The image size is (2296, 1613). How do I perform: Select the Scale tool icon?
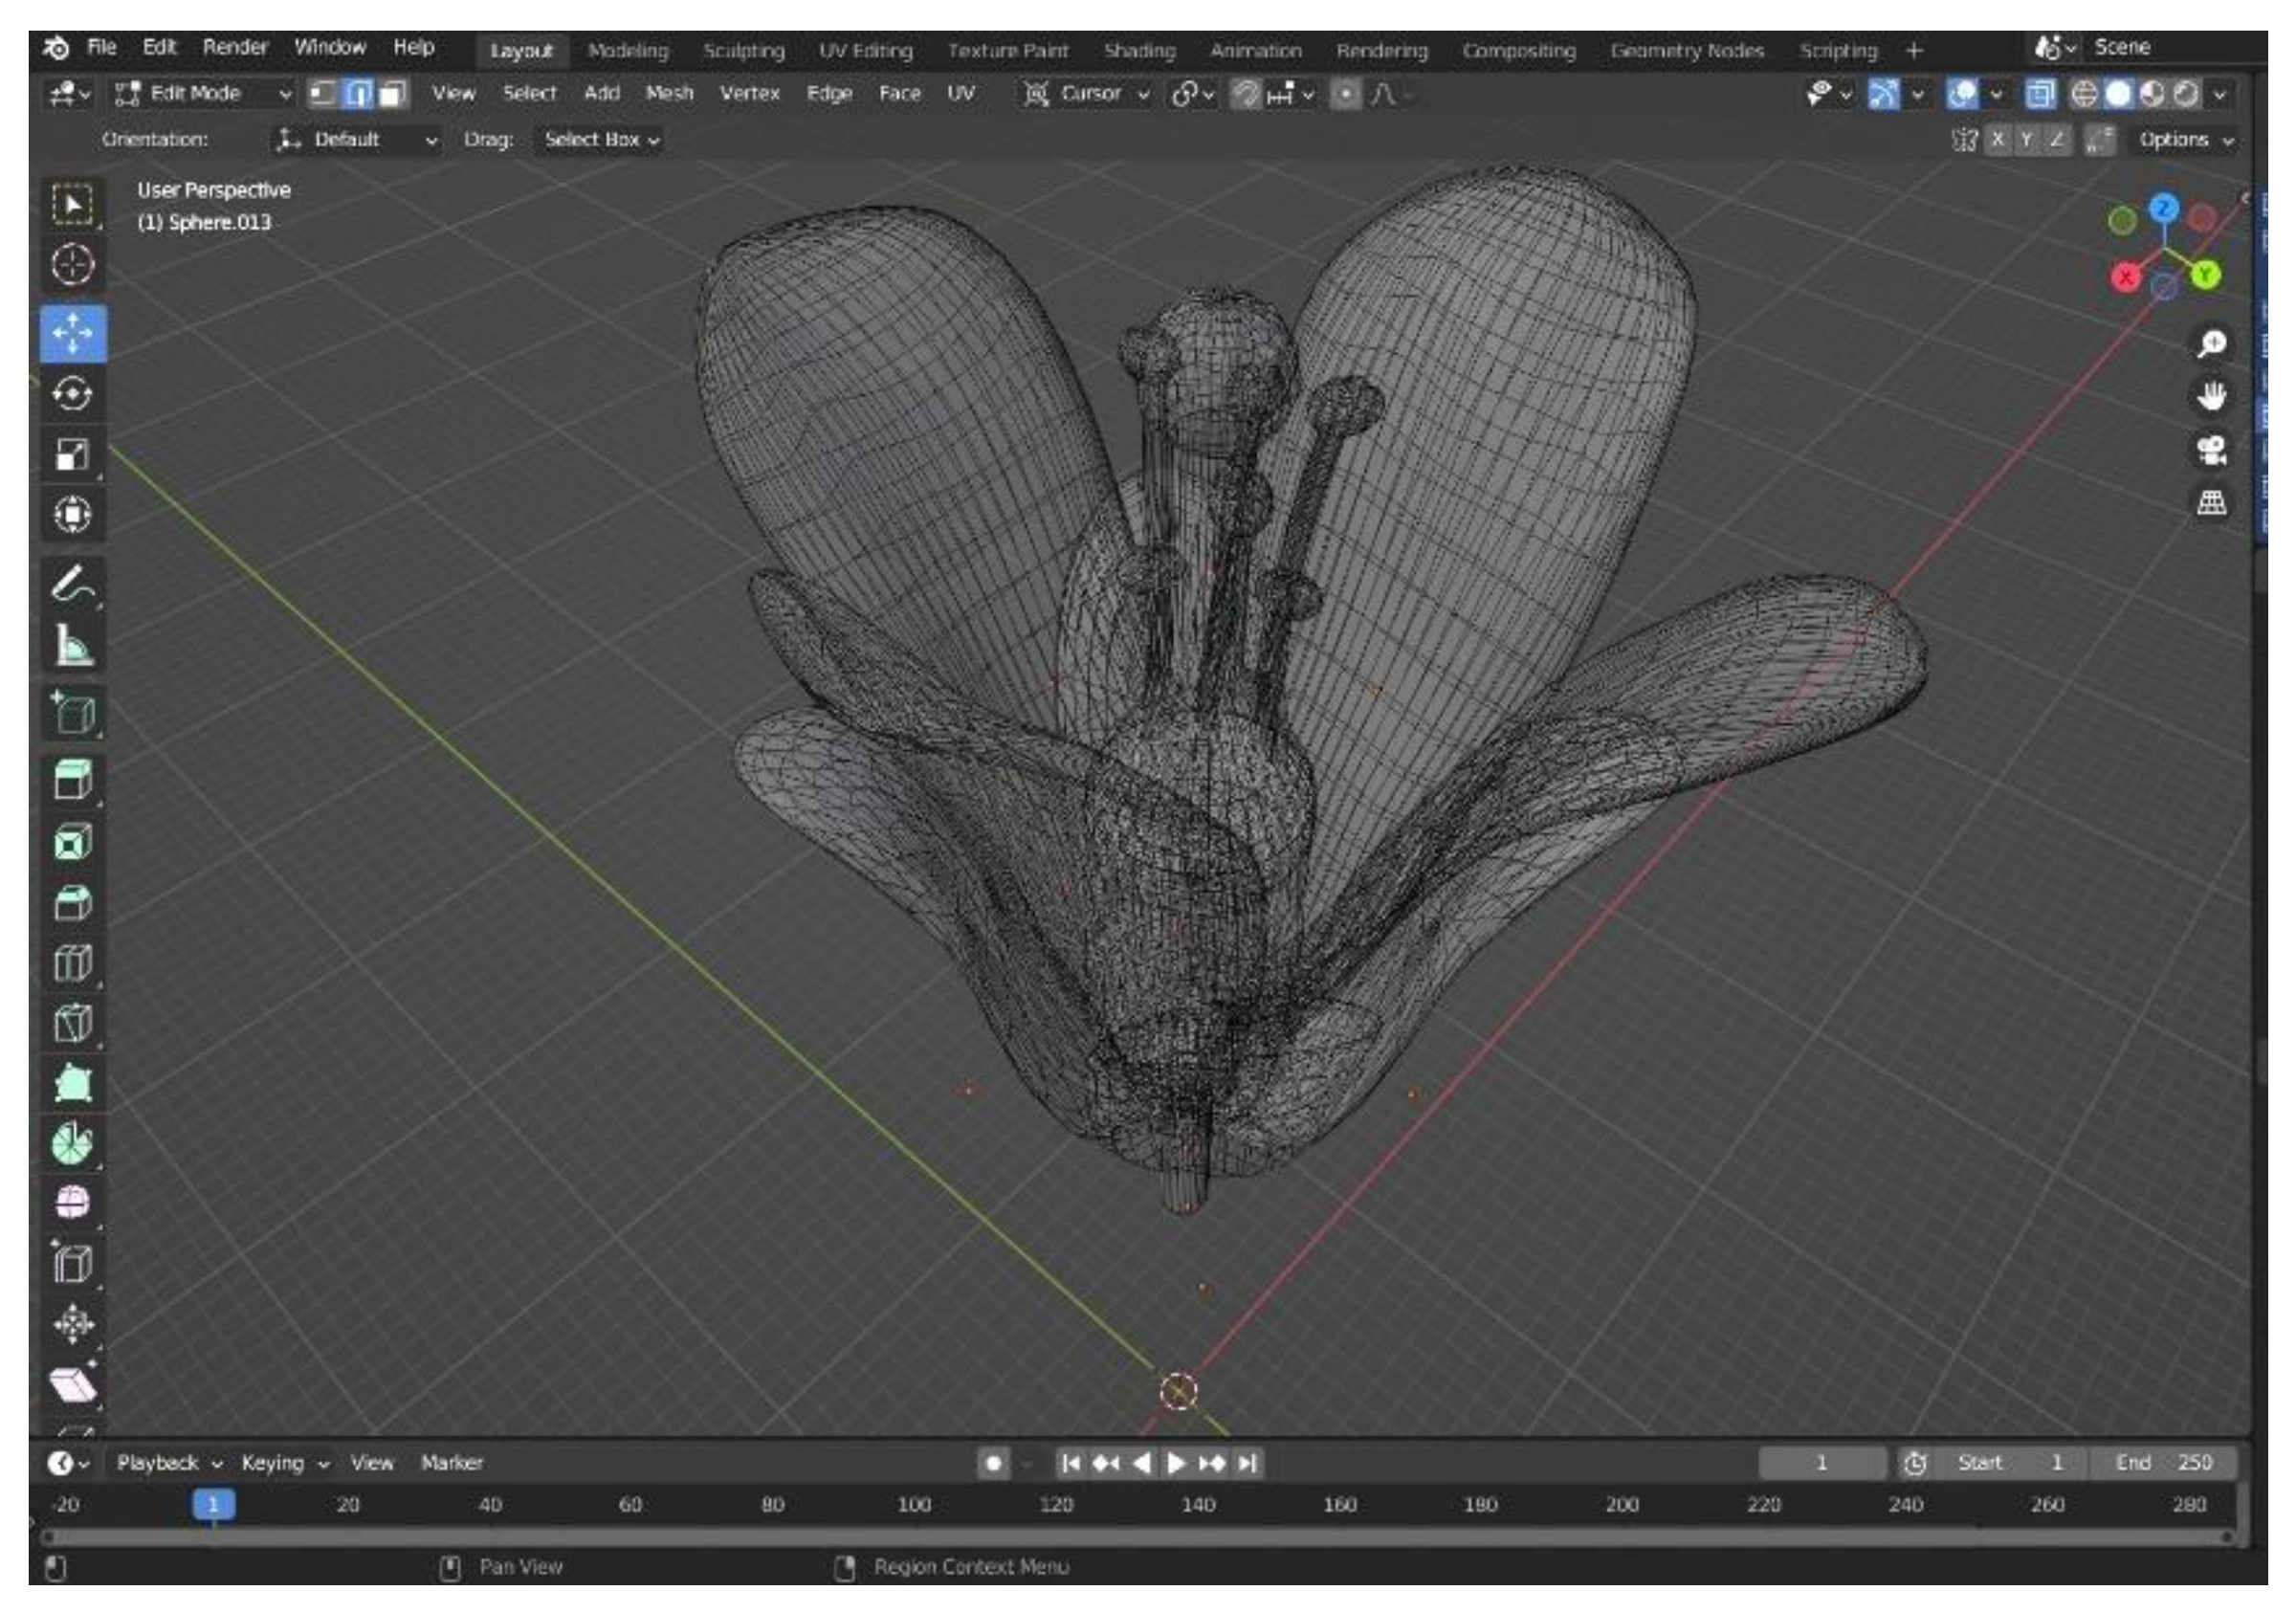pos(72,454)
